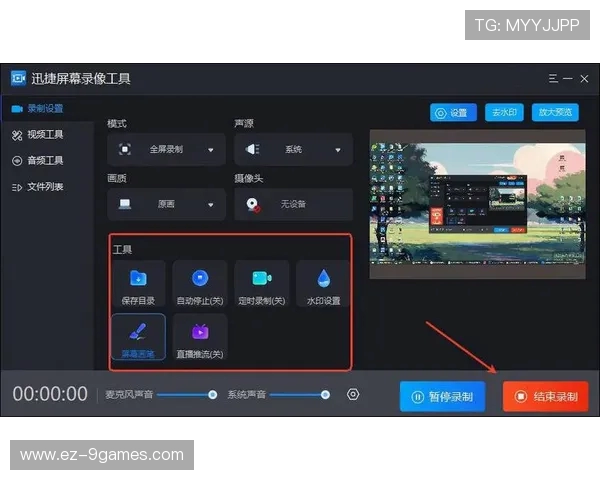Toggle 直播推流(关) live streaming tool
Image resolution: width=600 pixels, height=480 pixels.
tap(200, 337)
